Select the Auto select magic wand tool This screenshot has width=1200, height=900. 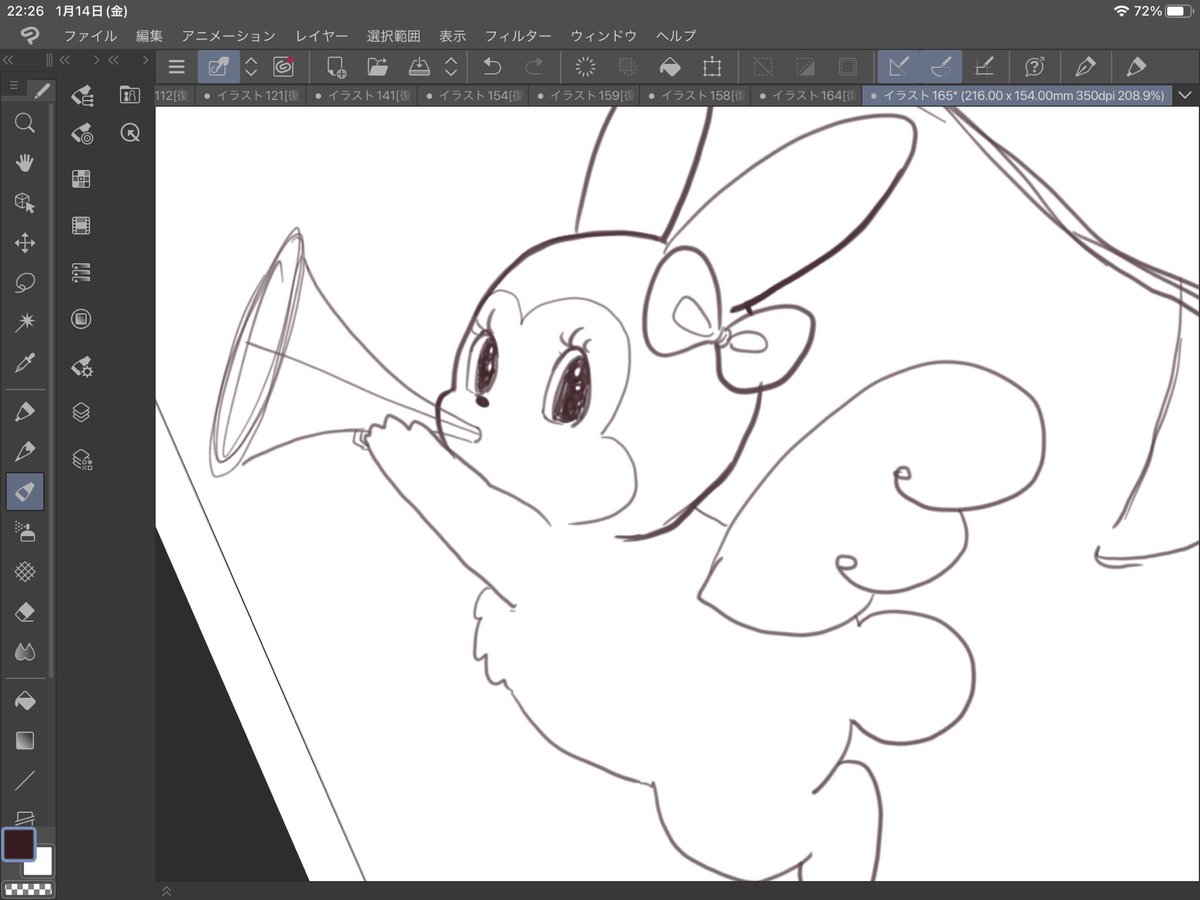pos(25,323)
